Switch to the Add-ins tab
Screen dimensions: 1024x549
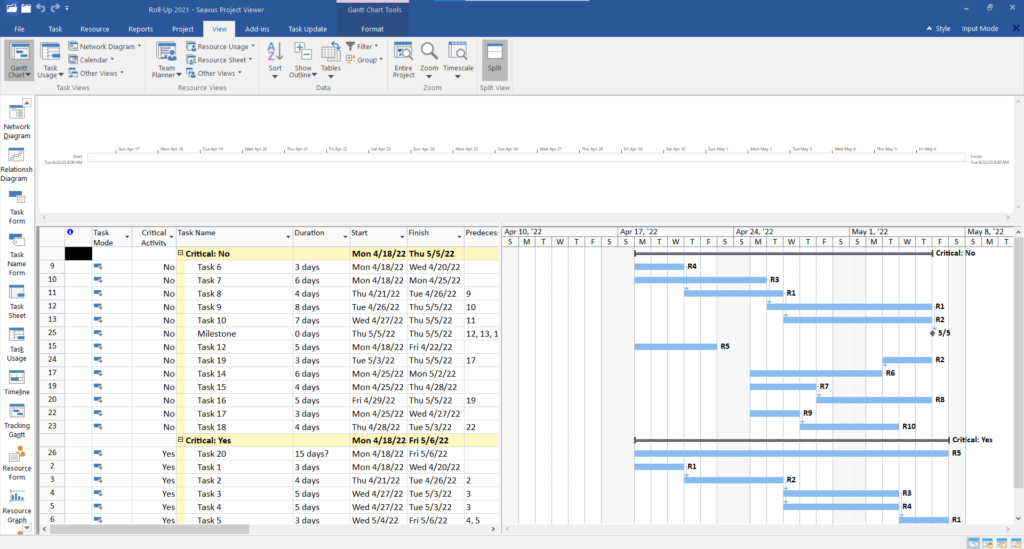[257, 29]
